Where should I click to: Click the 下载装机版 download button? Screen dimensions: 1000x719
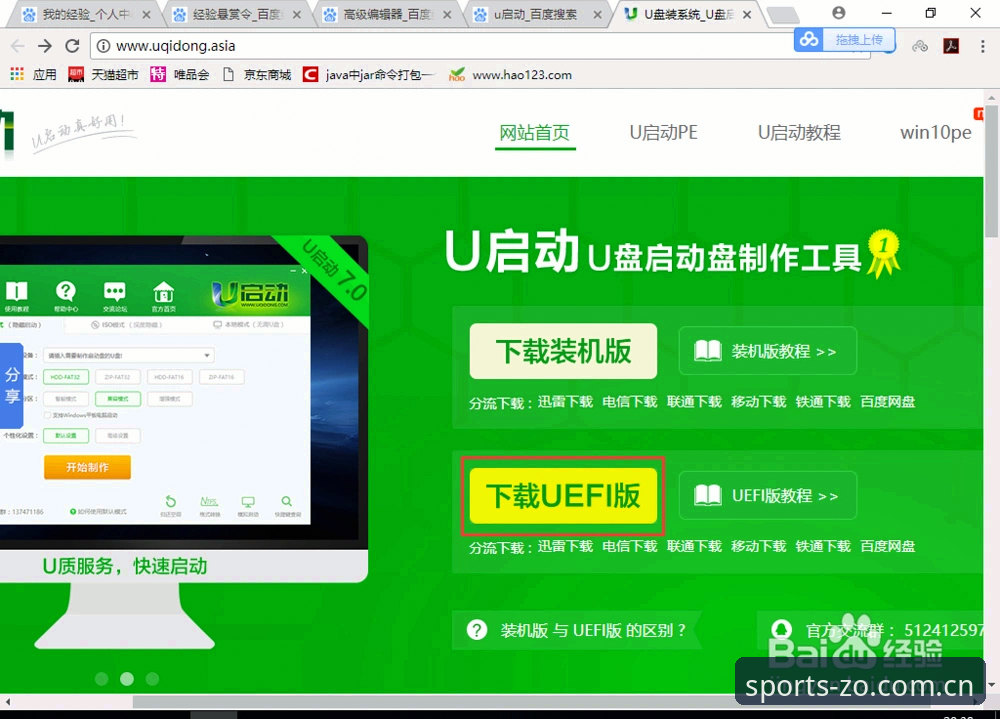coord(563,351)
